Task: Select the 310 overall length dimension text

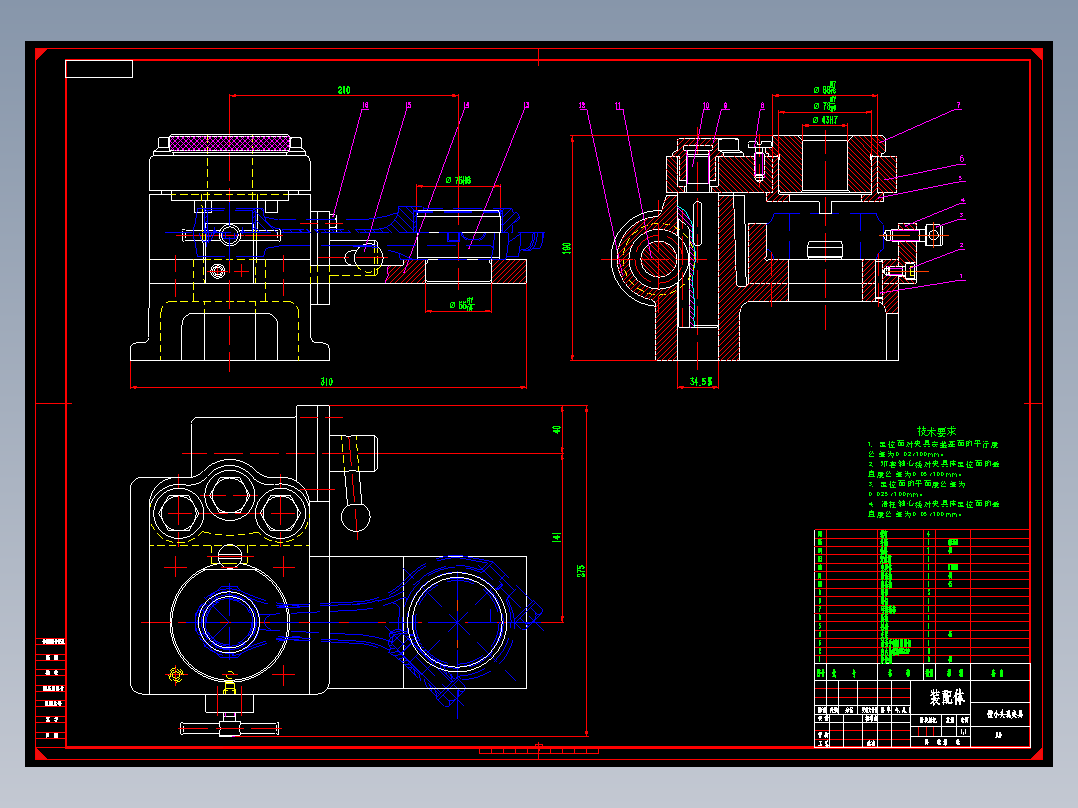Action: pos(327,382)
